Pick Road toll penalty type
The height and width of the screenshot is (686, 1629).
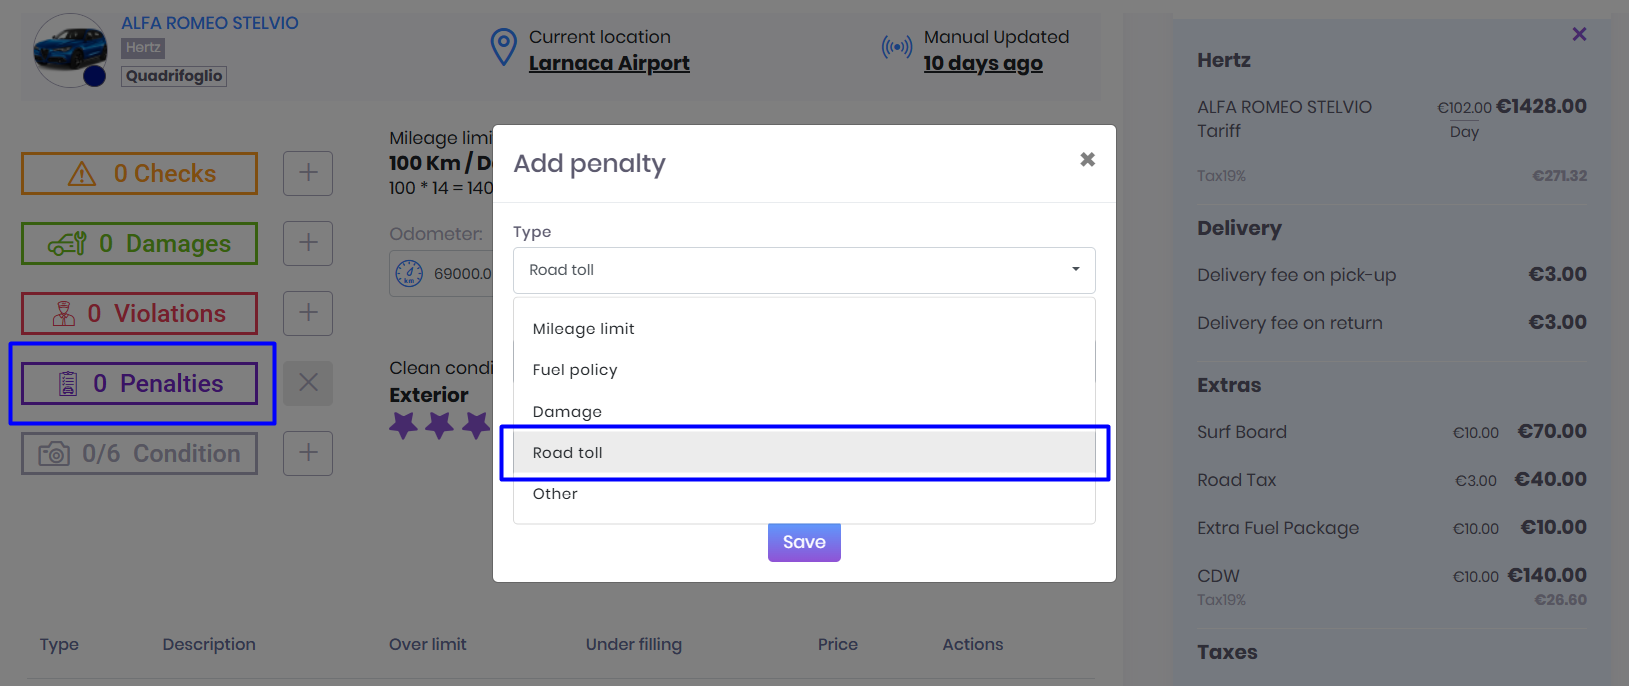pos(568,453)
